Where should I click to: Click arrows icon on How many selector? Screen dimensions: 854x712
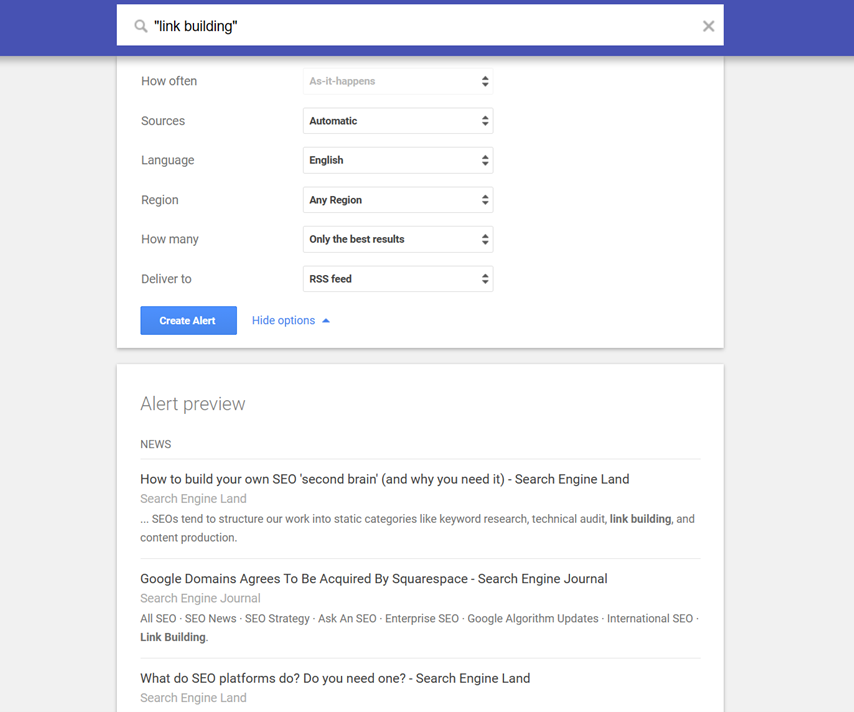[x=485, y=239]
